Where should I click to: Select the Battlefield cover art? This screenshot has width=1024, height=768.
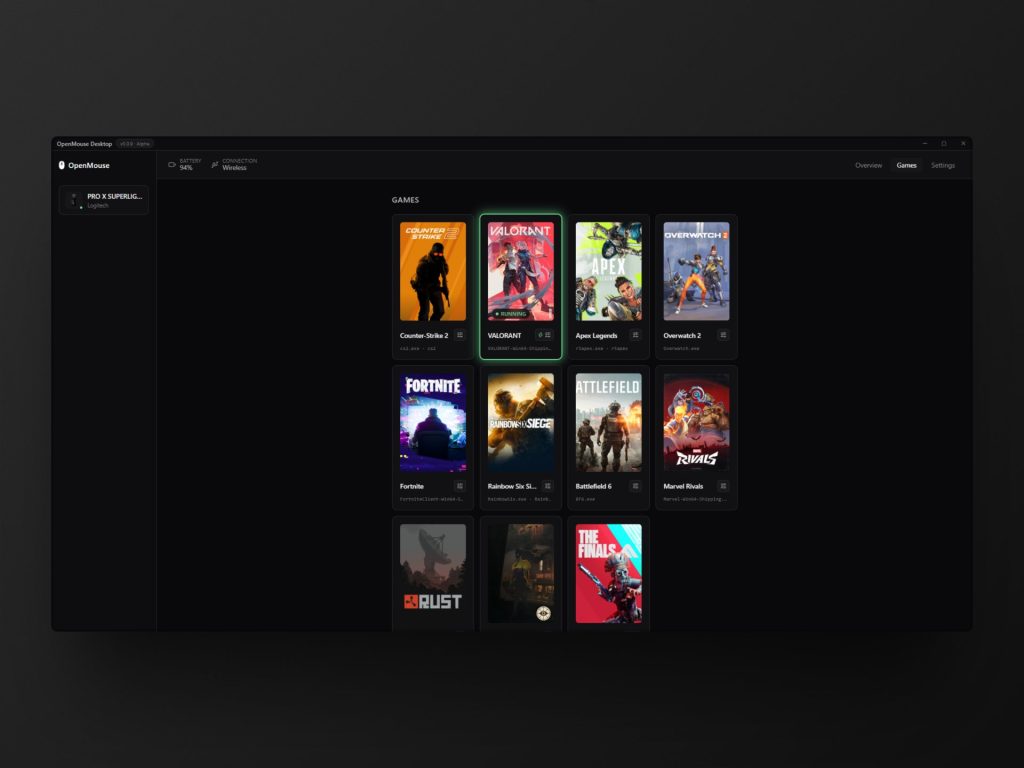609,423
